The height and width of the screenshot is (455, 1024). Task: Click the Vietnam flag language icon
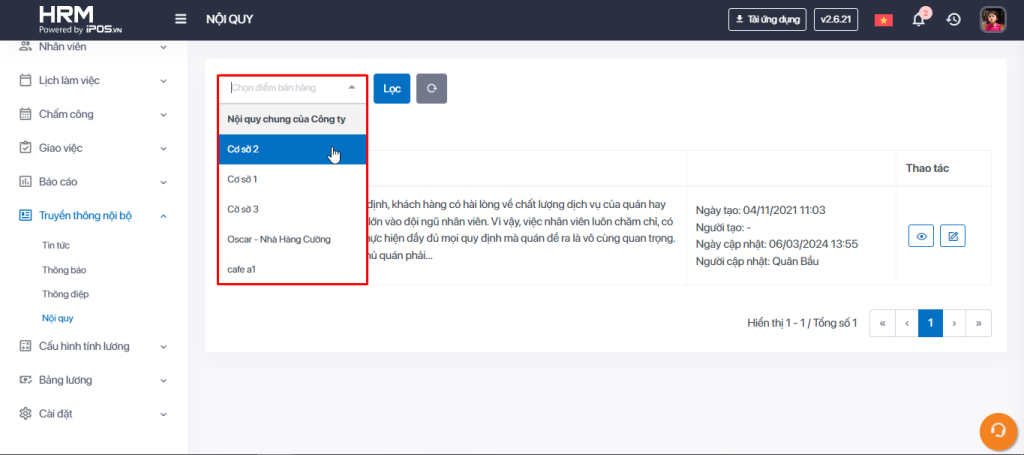coord(883,20)
